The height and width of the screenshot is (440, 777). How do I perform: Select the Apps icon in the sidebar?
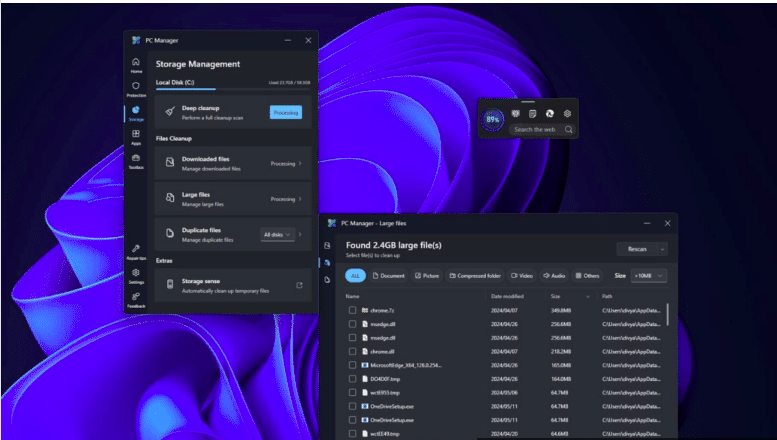click(x=136, y=136)
